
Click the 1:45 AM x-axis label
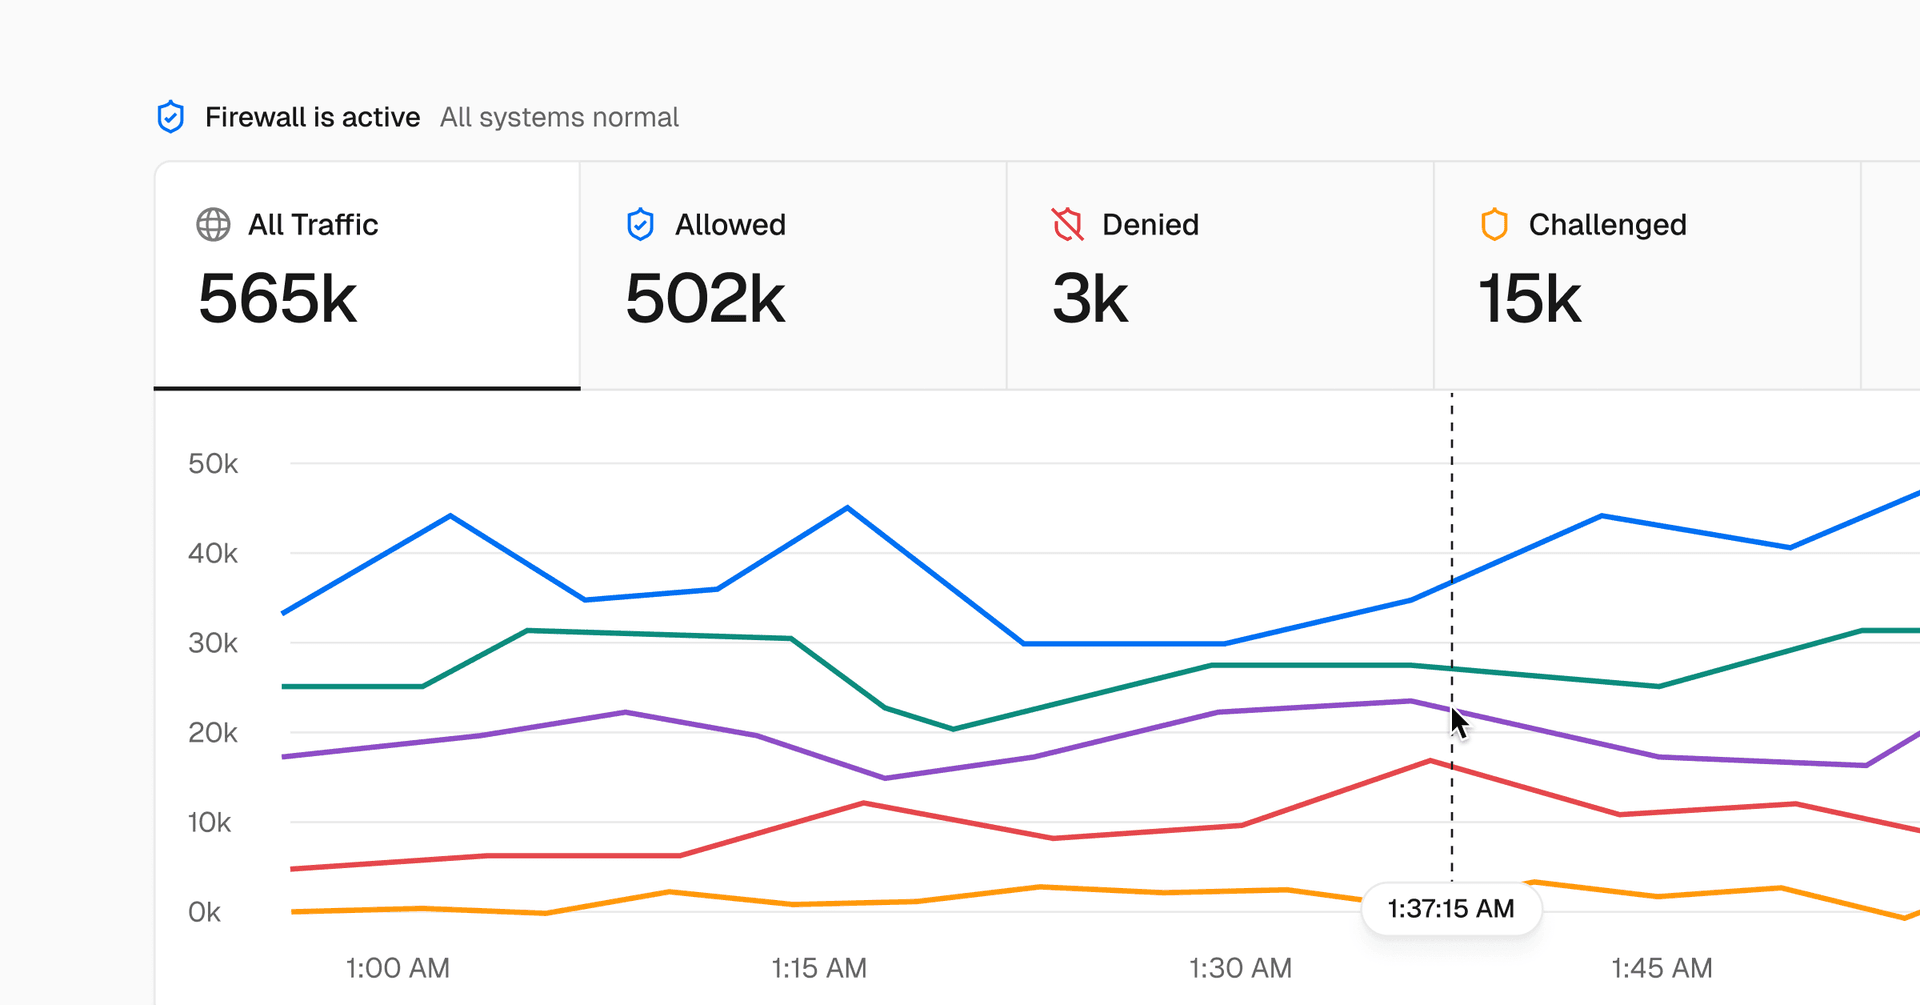1661,968
